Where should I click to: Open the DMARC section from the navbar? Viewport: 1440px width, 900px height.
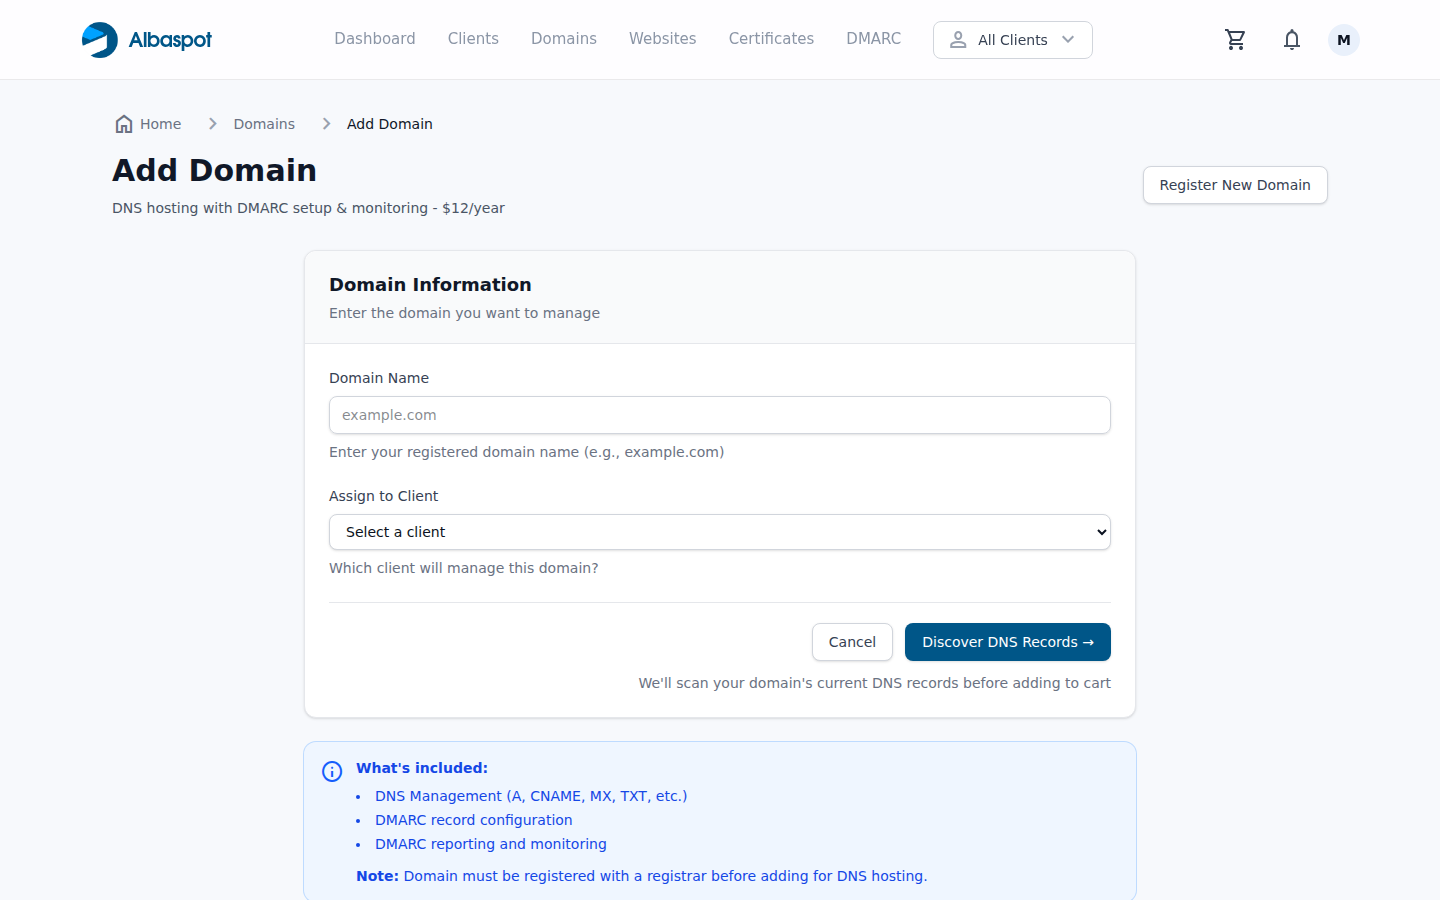pos(873,38)
